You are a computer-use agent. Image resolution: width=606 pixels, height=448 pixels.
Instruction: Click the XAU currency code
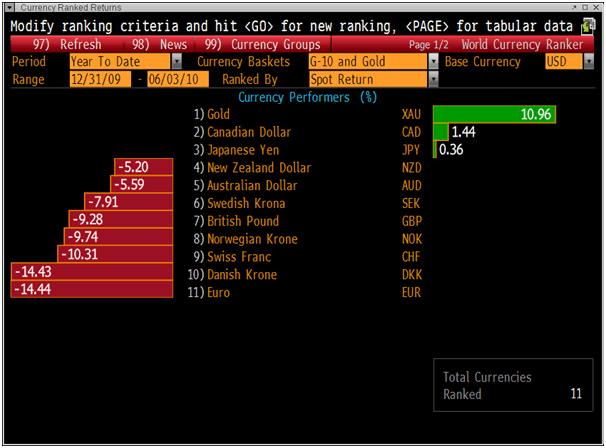pyautogui.click(x=412, y=115)
